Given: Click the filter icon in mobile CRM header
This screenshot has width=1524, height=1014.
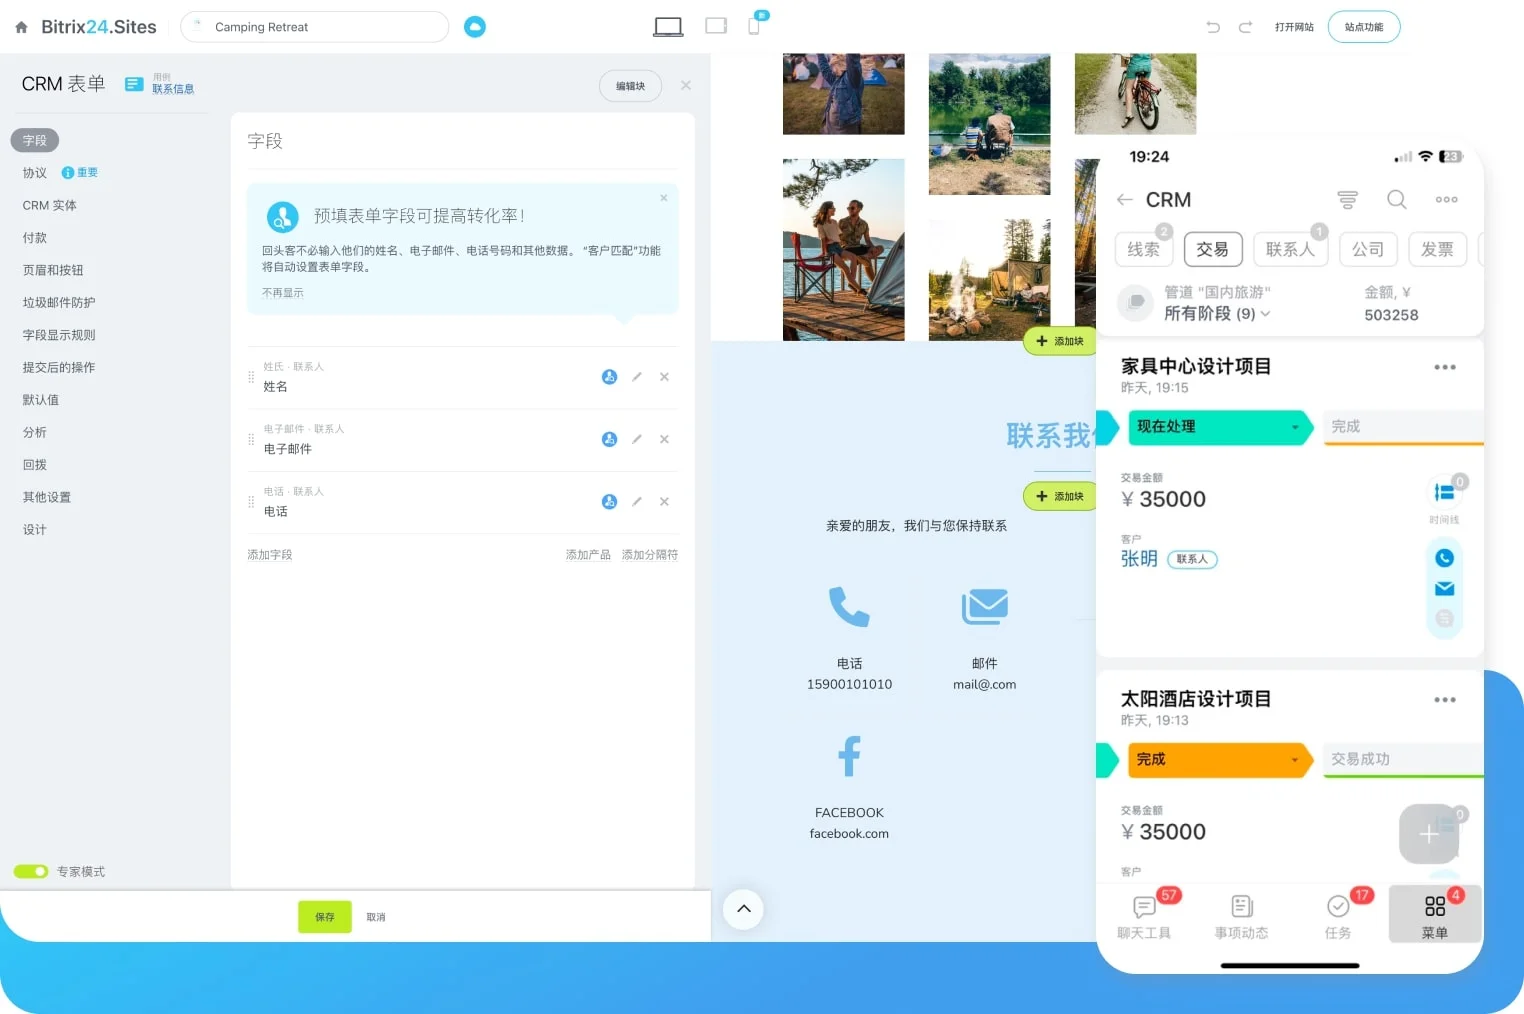Looking at the screenshot, I should (1347, 200).
